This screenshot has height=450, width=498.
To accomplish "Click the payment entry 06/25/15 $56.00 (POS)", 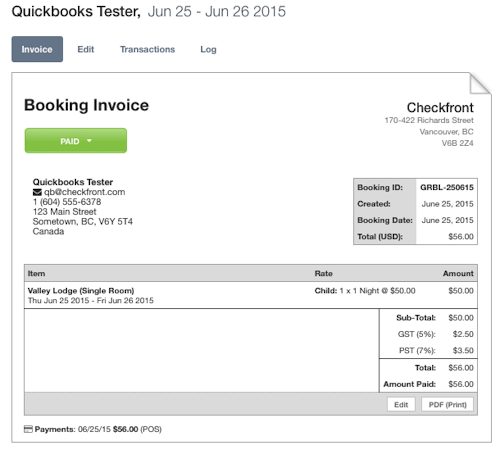I will [x=120, y=429].
